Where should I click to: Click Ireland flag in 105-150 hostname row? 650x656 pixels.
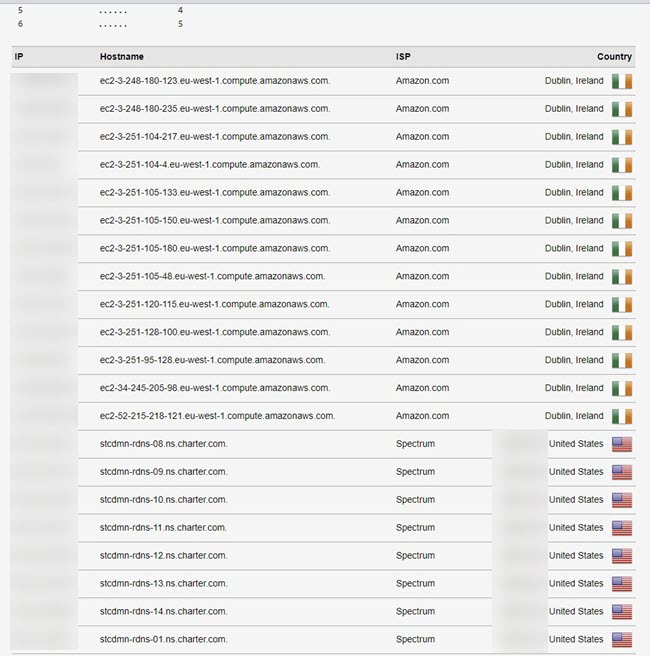622,221
